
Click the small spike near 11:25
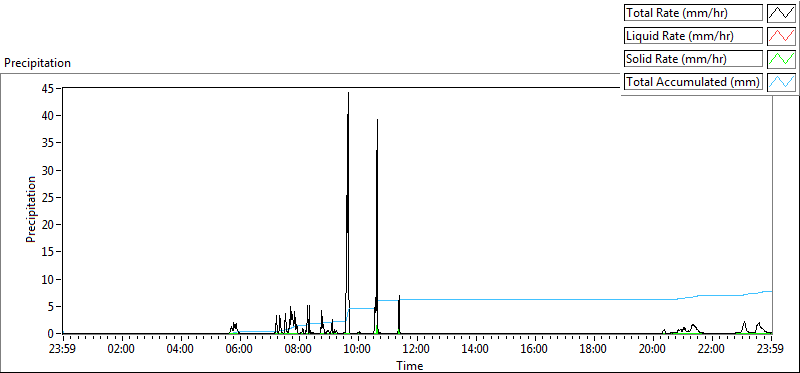399,296
